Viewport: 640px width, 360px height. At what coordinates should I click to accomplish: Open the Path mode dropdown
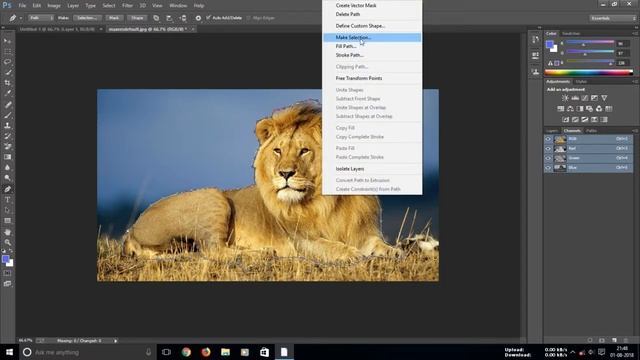point(41,18)
